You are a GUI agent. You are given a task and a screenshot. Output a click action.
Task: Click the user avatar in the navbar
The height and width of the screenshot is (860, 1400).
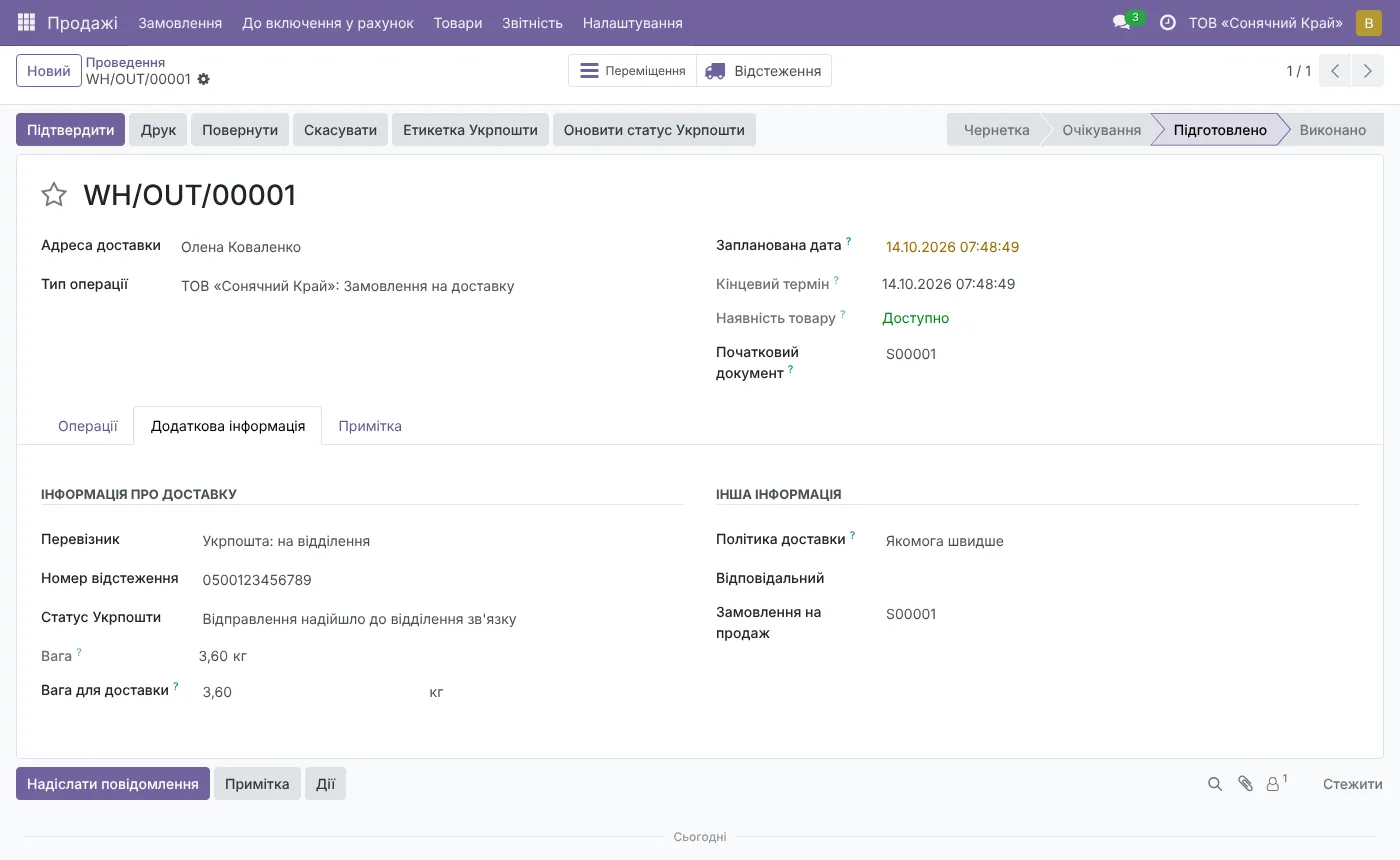[1368, 23]
